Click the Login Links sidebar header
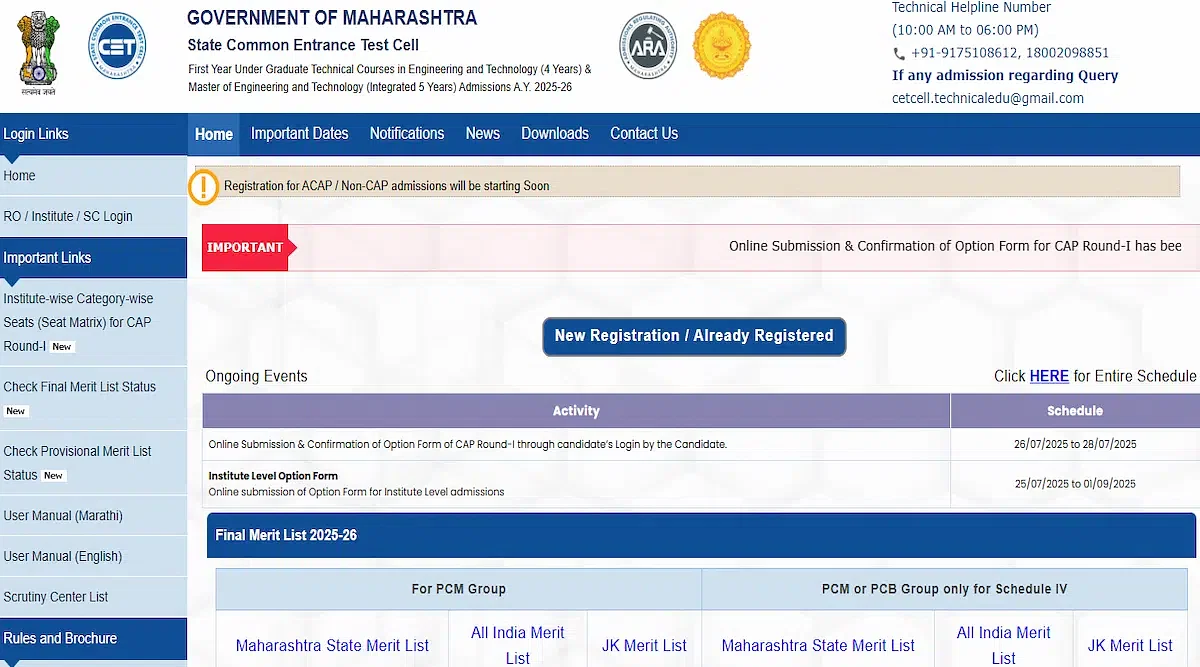Screen dimensions: 1200x667 point(93,134)
